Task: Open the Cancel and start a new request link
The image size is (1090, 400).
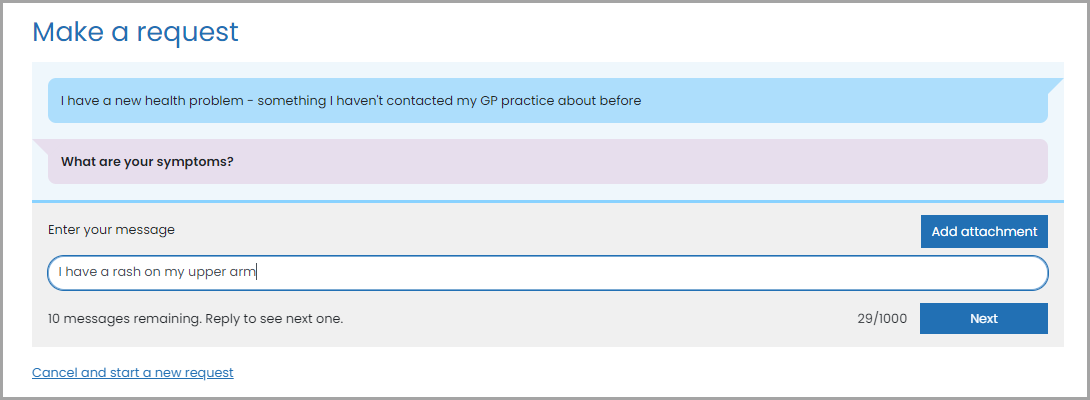Action: click(132, 373)
